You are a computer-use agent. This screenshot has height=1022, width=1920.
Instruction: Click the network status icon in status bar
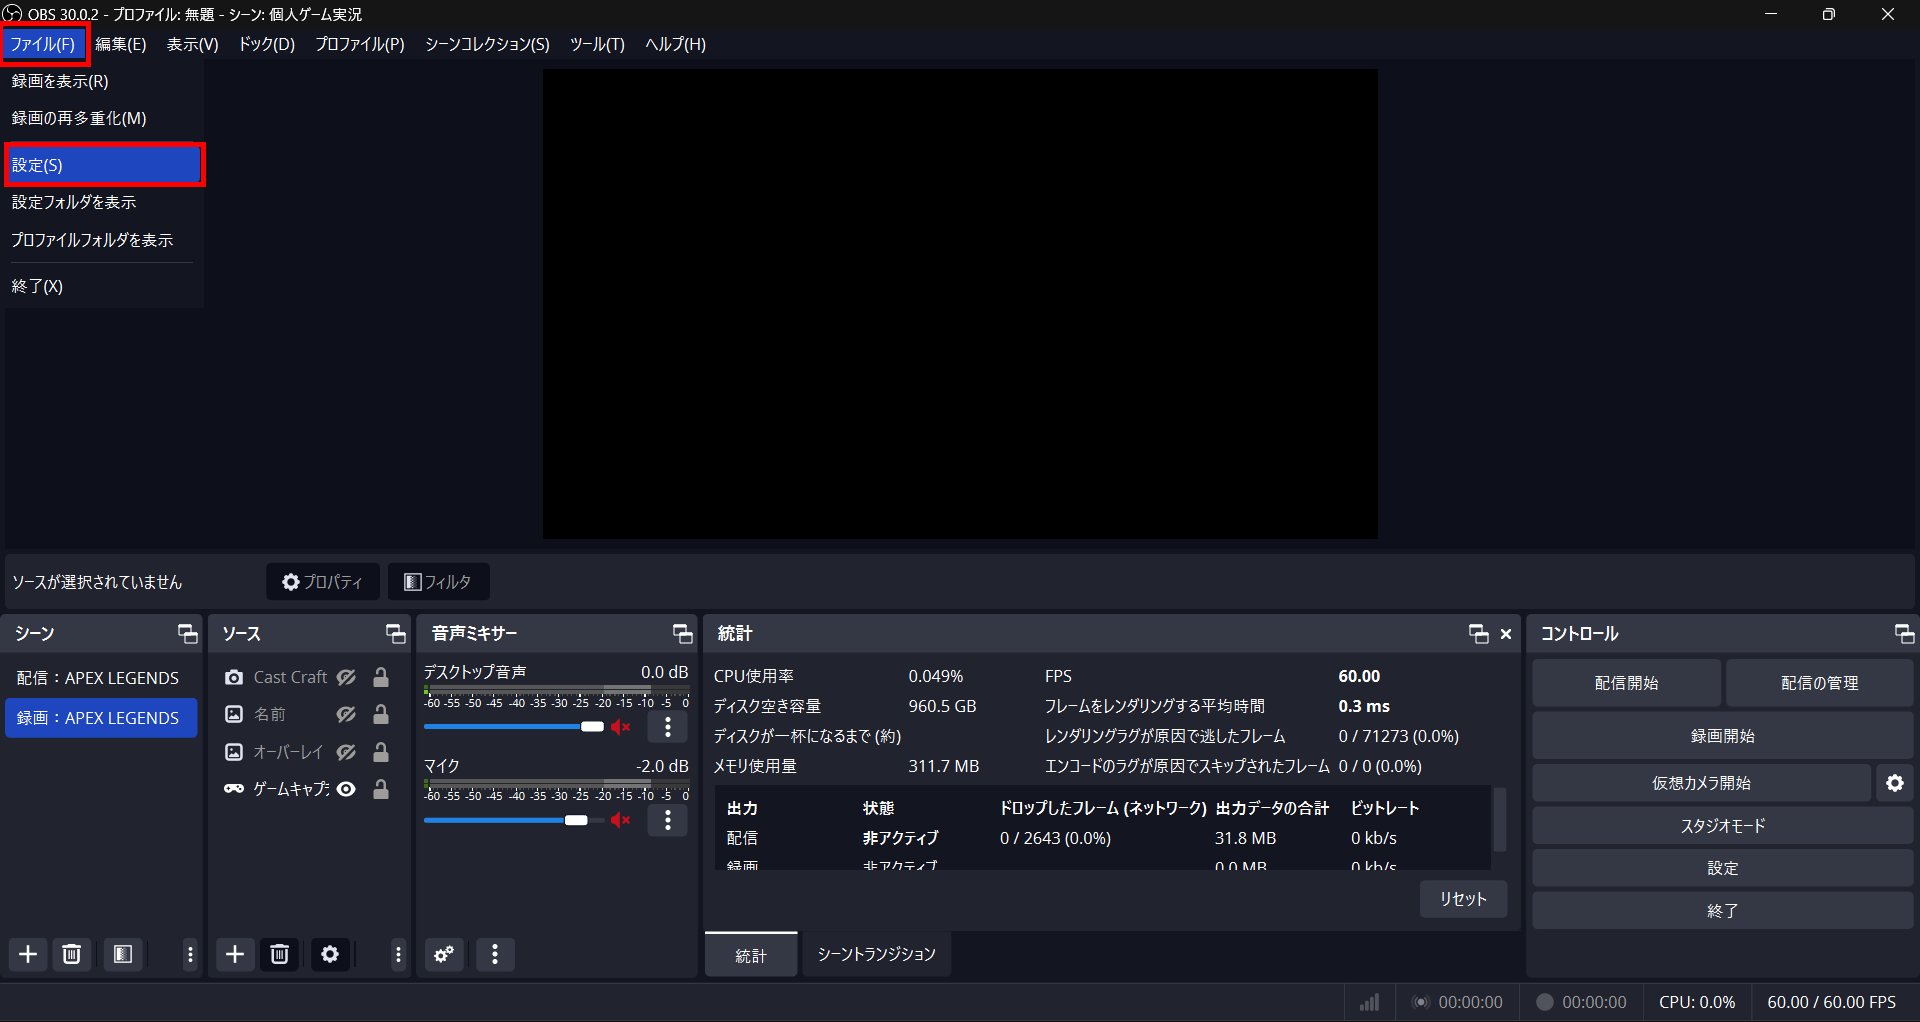[1370, 1002]
